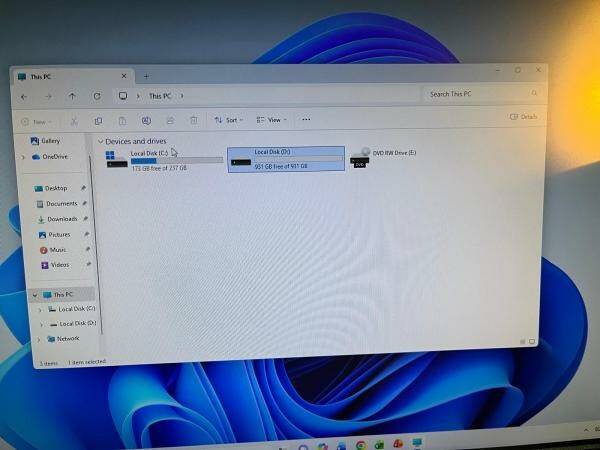The width and height of the screenshot is (600, 450).
Task: Click the pin icon beside Videos
Action: pyautogui.click(x=88, y=264)
